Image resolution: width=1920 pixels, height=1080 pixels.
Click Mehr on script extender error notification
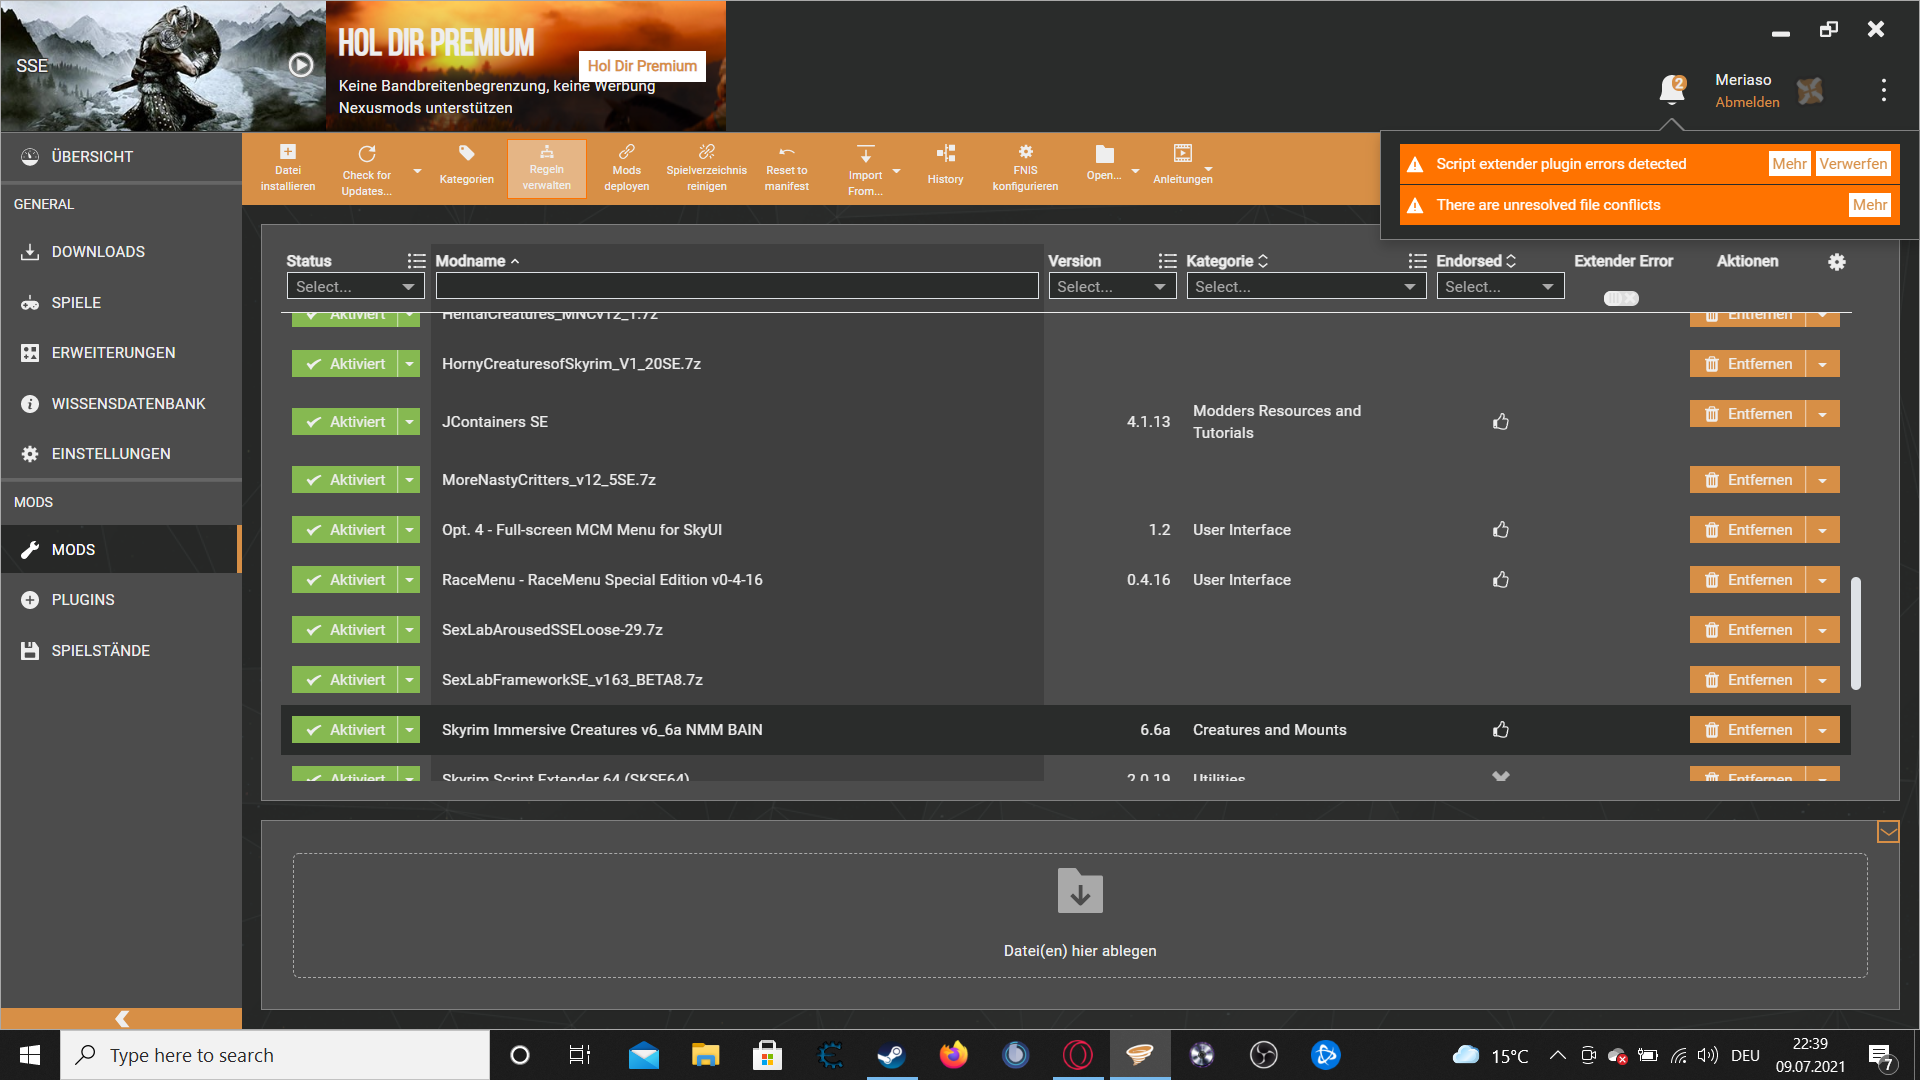(x=1789, y=164)
